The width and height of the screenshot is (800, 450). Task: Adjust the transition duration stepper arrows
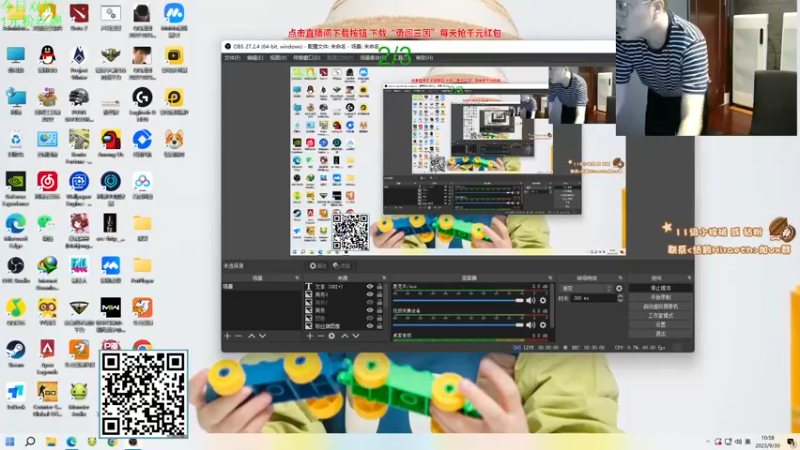click(620, 298)
